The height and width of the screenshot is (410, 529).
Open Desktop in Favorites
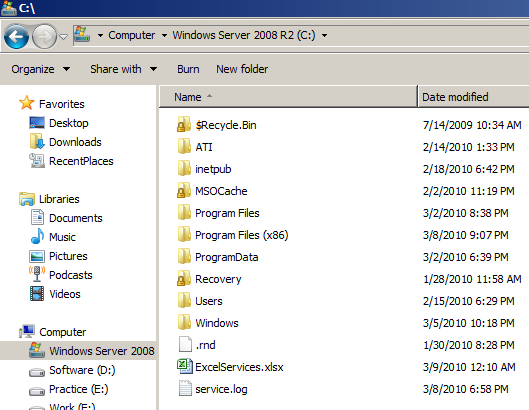point(68,123)
